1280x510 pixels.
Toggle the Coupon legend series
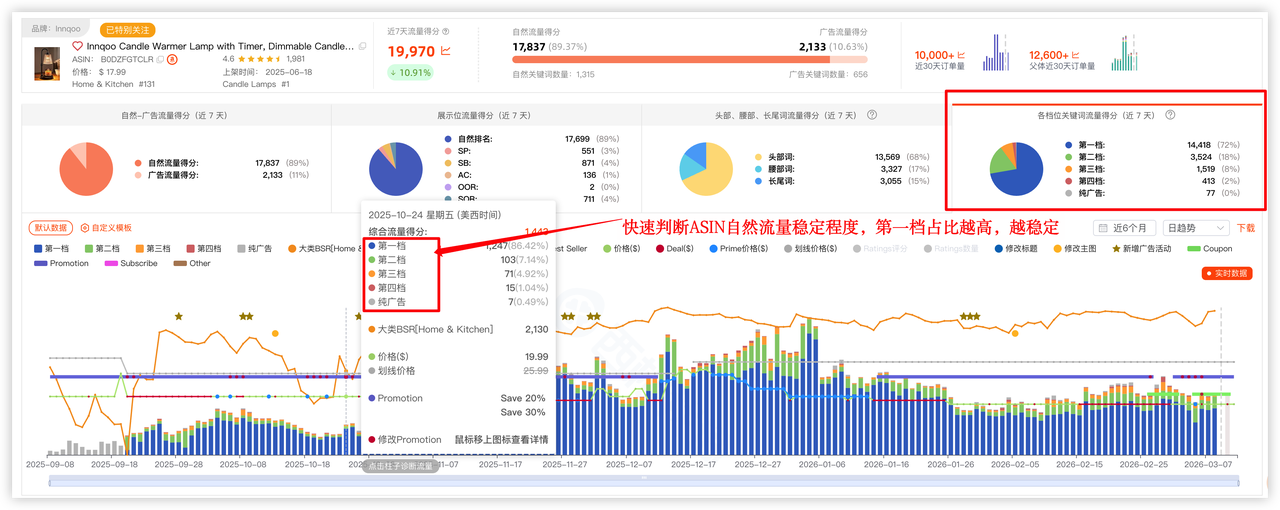(1210, 248)
